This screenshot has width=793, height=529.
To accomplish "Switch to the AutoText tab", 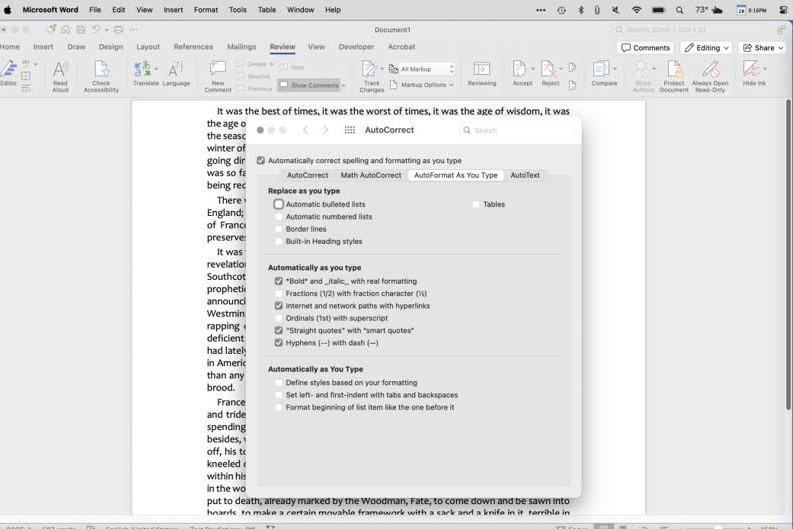I will (x=525, y=175).
